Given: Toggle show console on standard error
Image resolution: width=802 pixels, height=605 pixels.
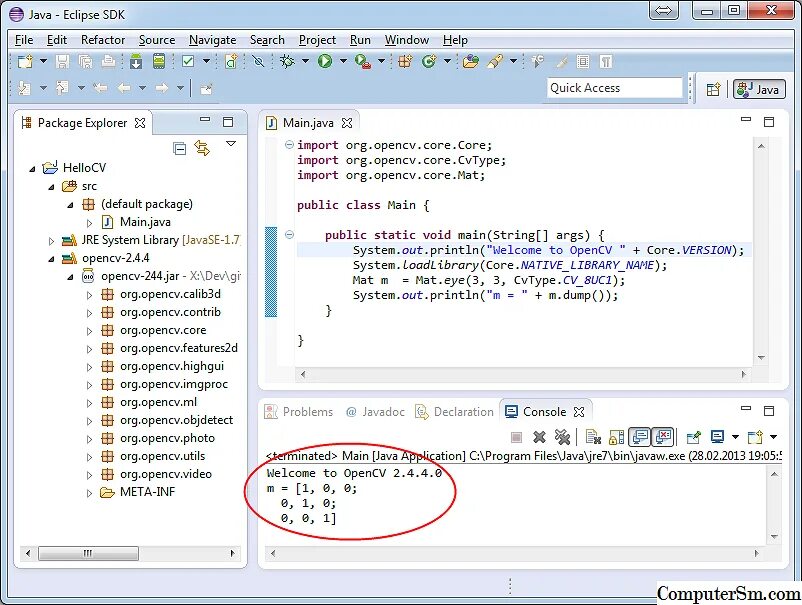Looking at the screenshot, I should coord(663,437).
